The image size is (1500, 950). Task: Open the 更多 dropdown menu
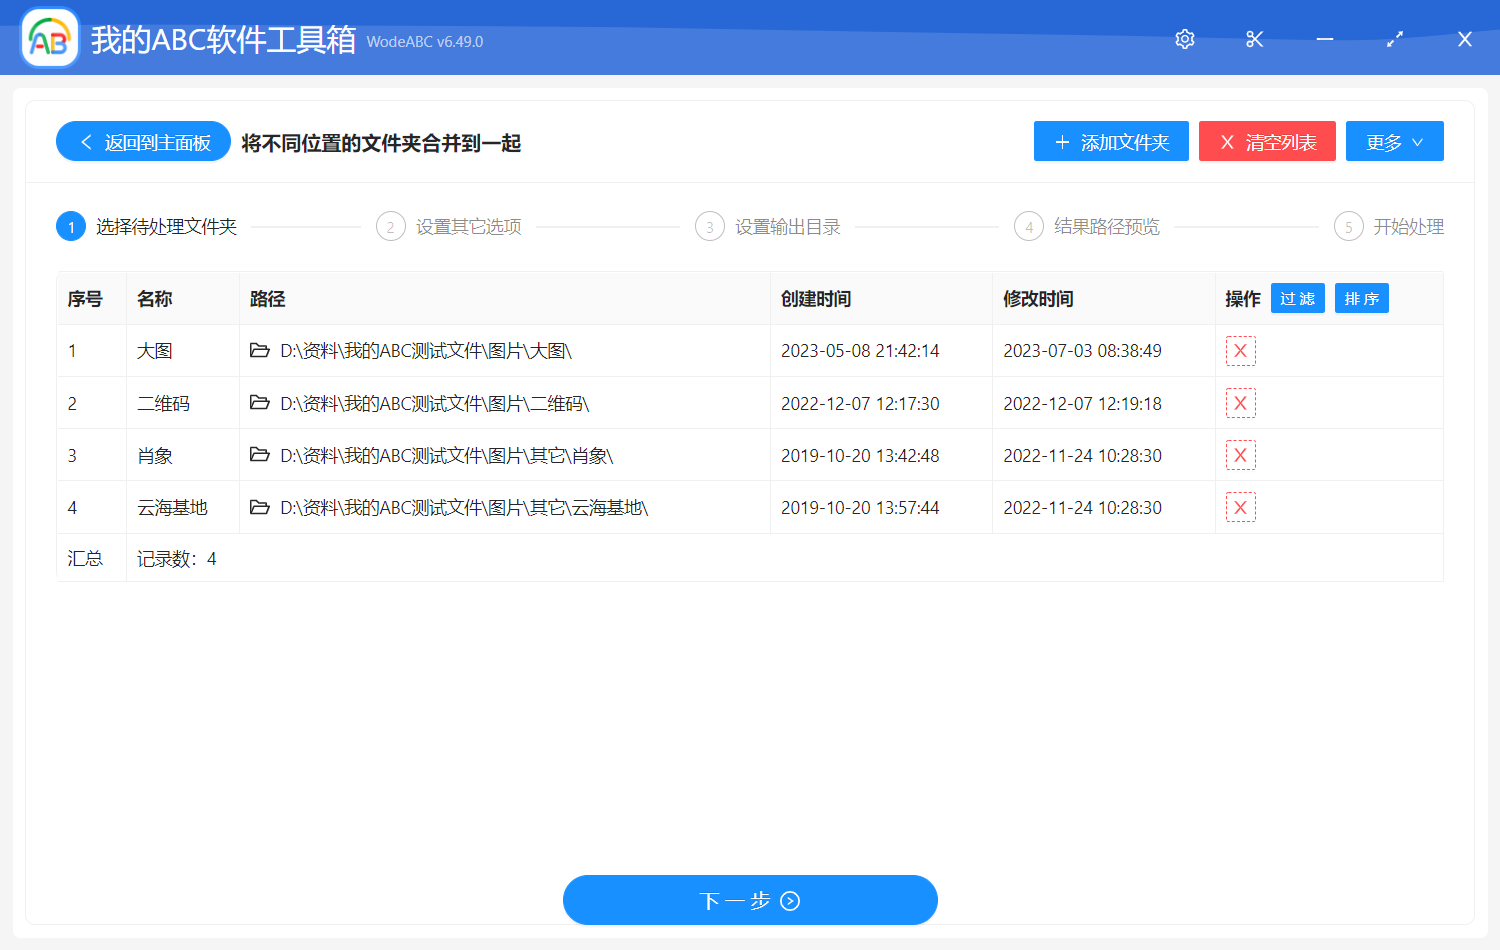tap(1394, 141)
